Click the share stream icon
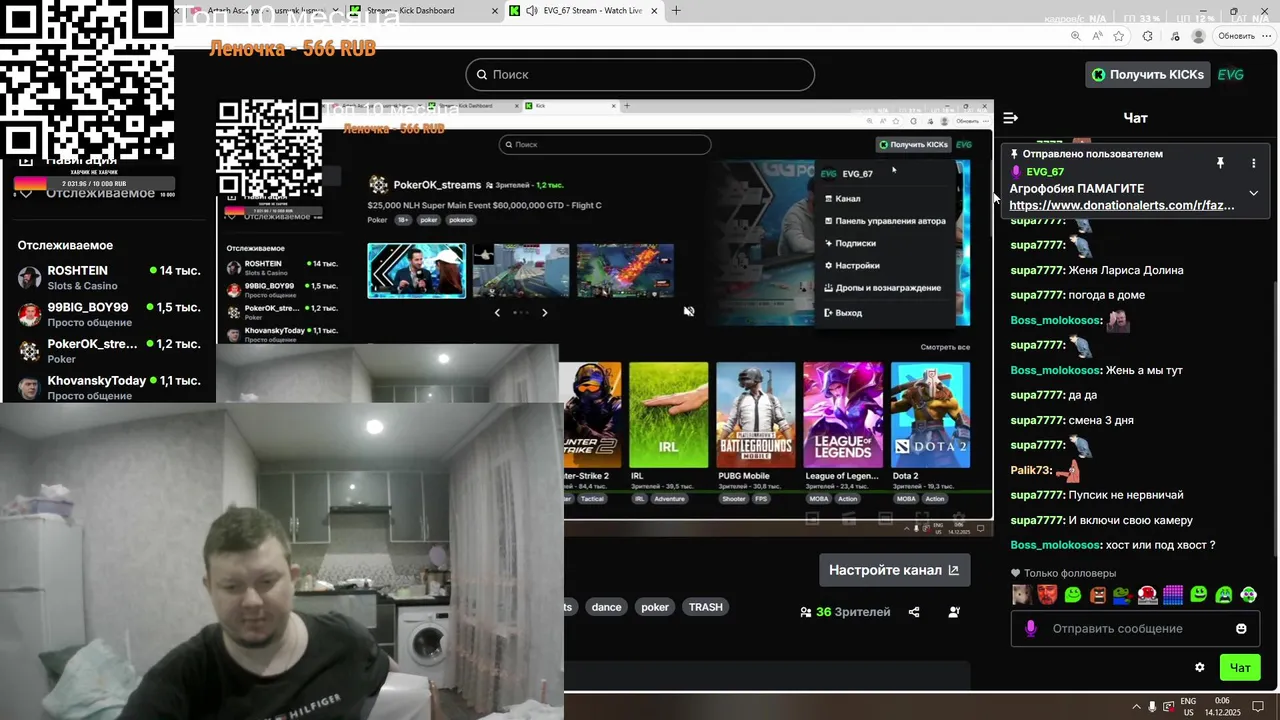Viewport: 1280px width, 720px height. (x=914, y=612)
